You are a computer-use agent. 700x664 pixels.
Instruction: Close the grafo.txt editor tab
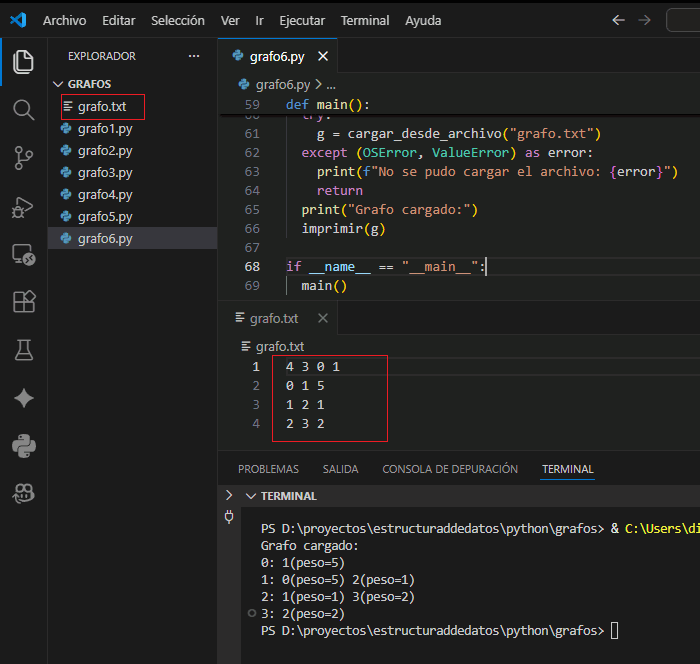click(x=322, y=318)
